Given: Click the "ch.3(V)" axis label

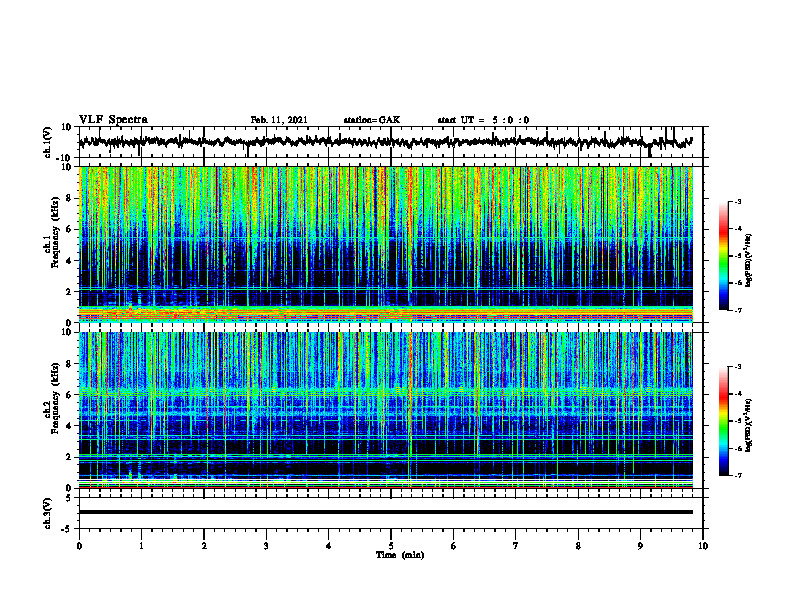Looking at the screenshot, I should point(49,513).
